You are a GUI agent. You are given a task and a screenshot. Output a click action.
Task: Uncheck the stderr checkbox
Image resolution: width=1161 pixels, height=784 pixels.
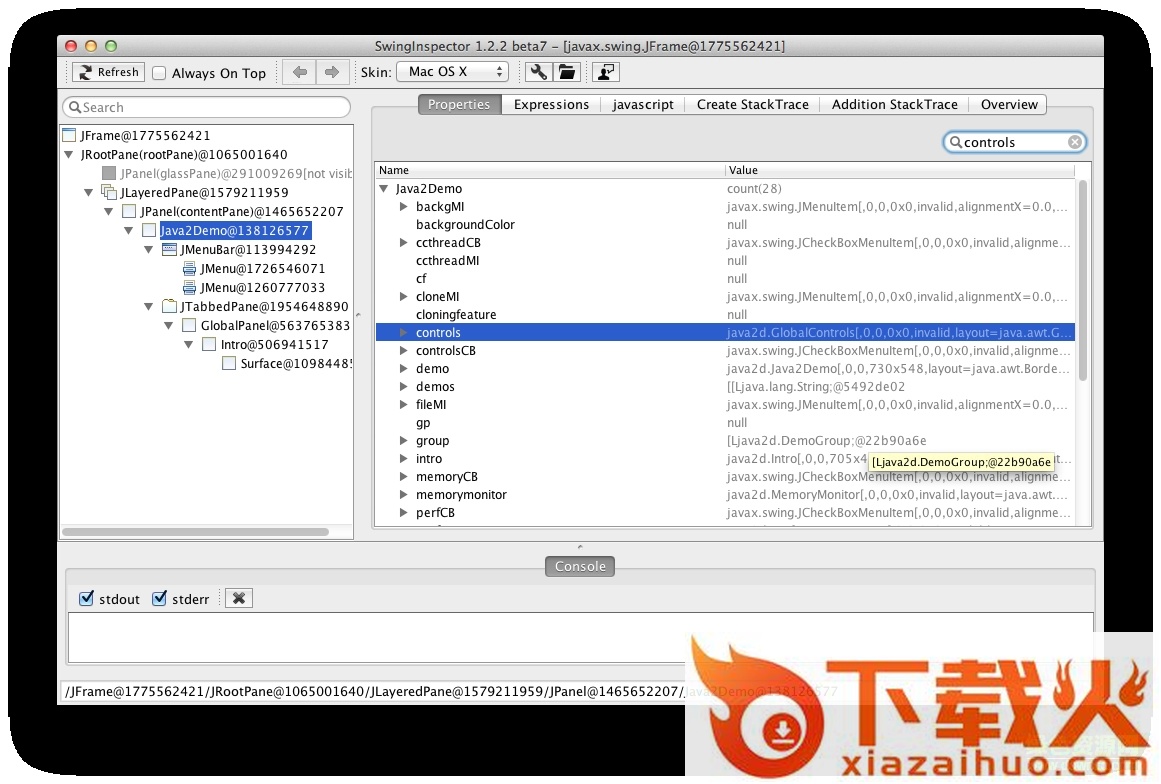pos(160,599)
